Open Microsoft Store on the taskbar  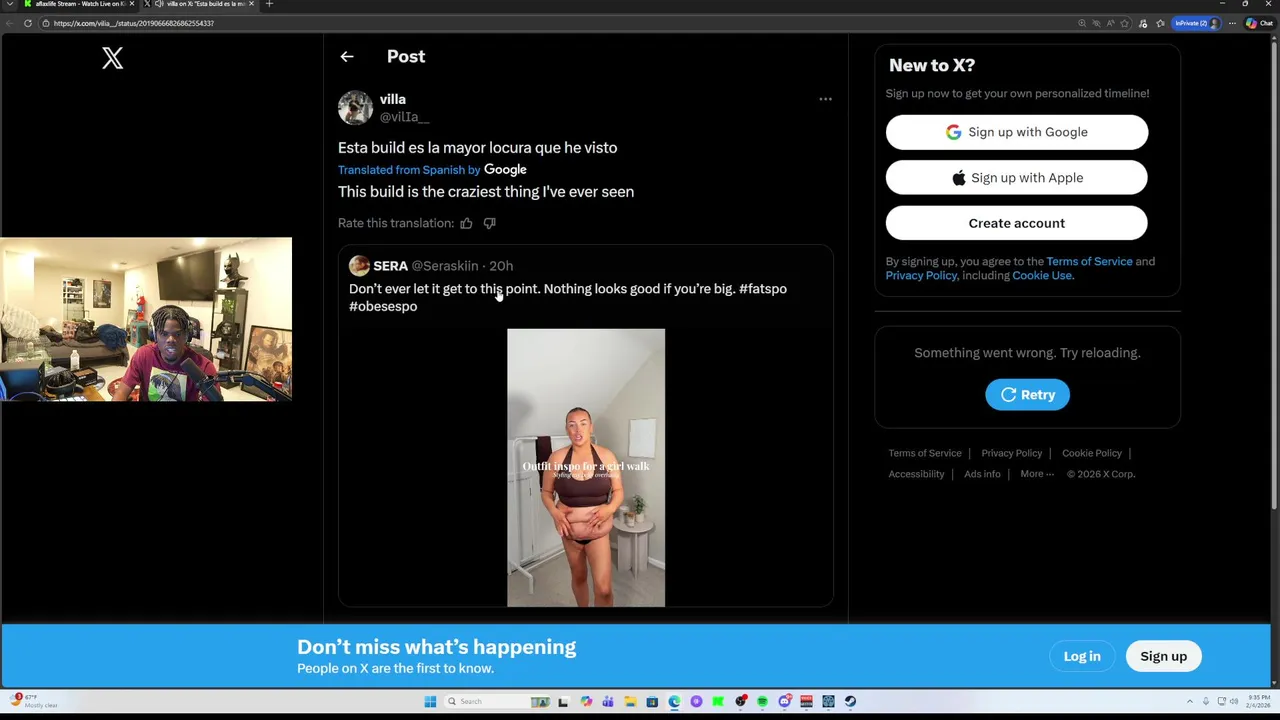[x=652, y=702]
